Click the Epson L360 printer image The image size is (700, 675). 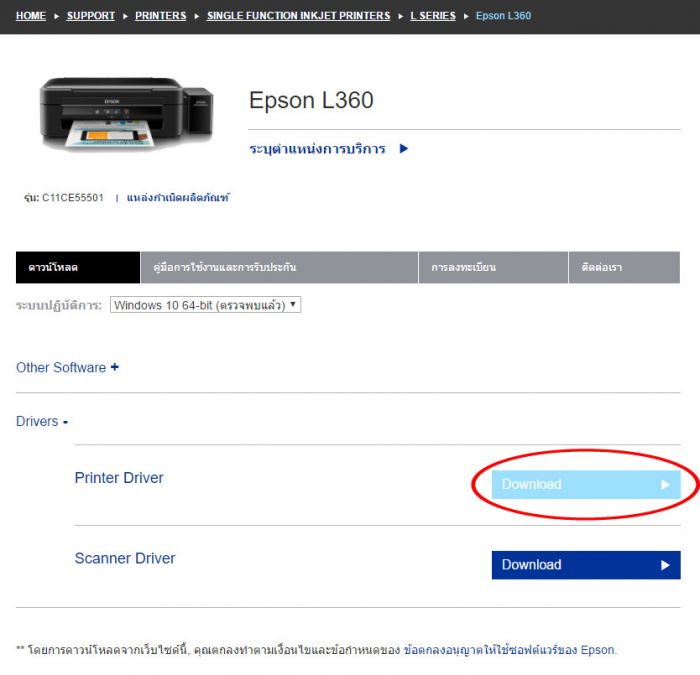[x=126, y=113]
